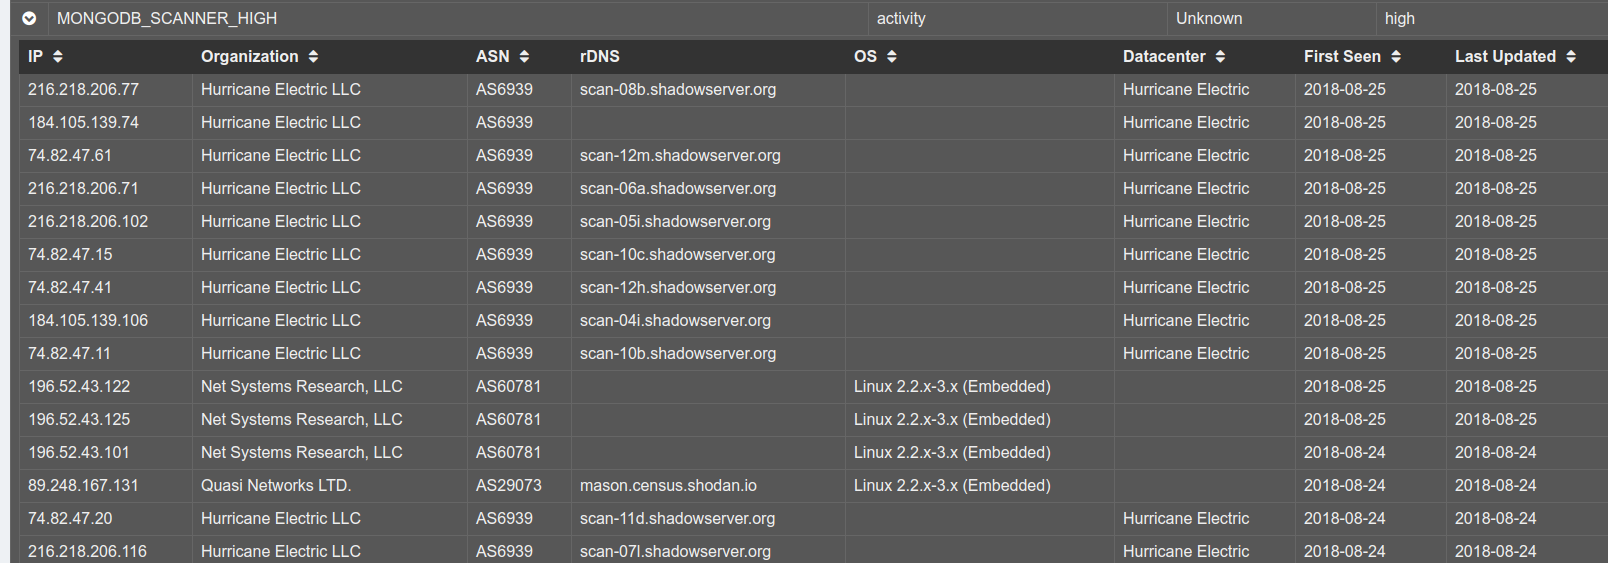The height and width of the screenshot is (563, 1608).
Task: Sort by Last Updated sort icon
Action: 1570,56
